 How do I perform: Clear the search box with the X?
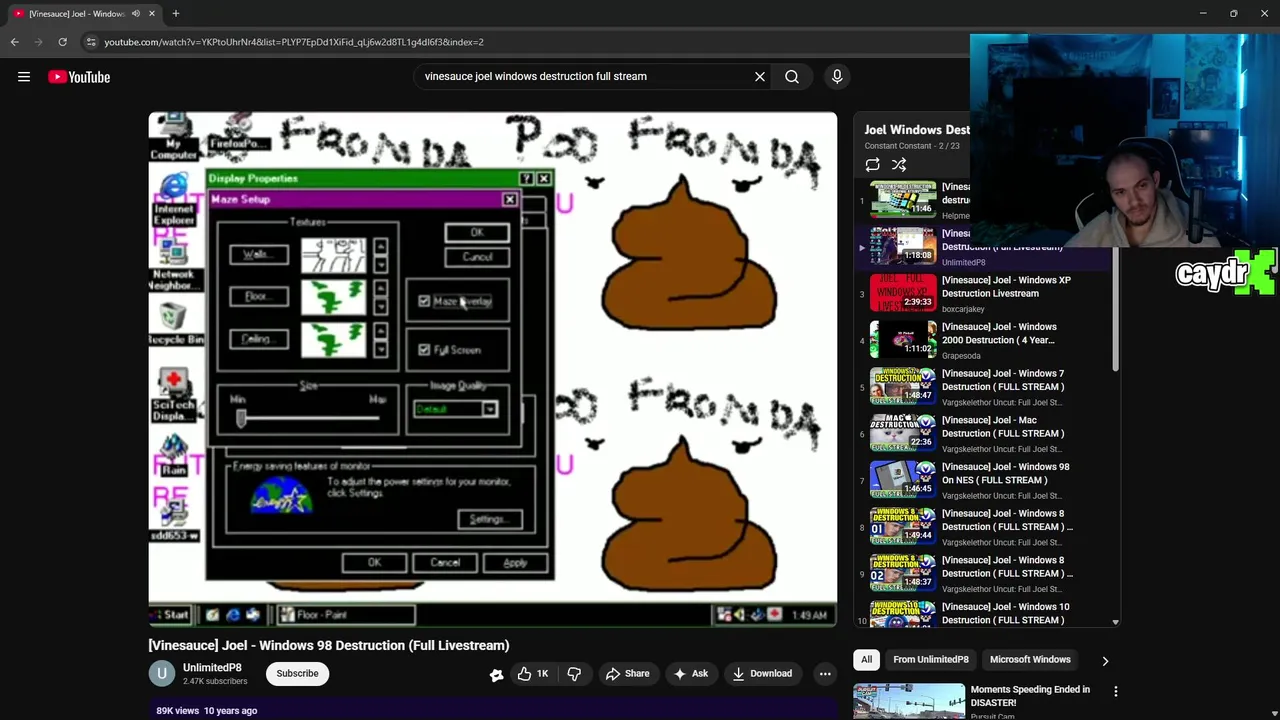click(760, 76)
